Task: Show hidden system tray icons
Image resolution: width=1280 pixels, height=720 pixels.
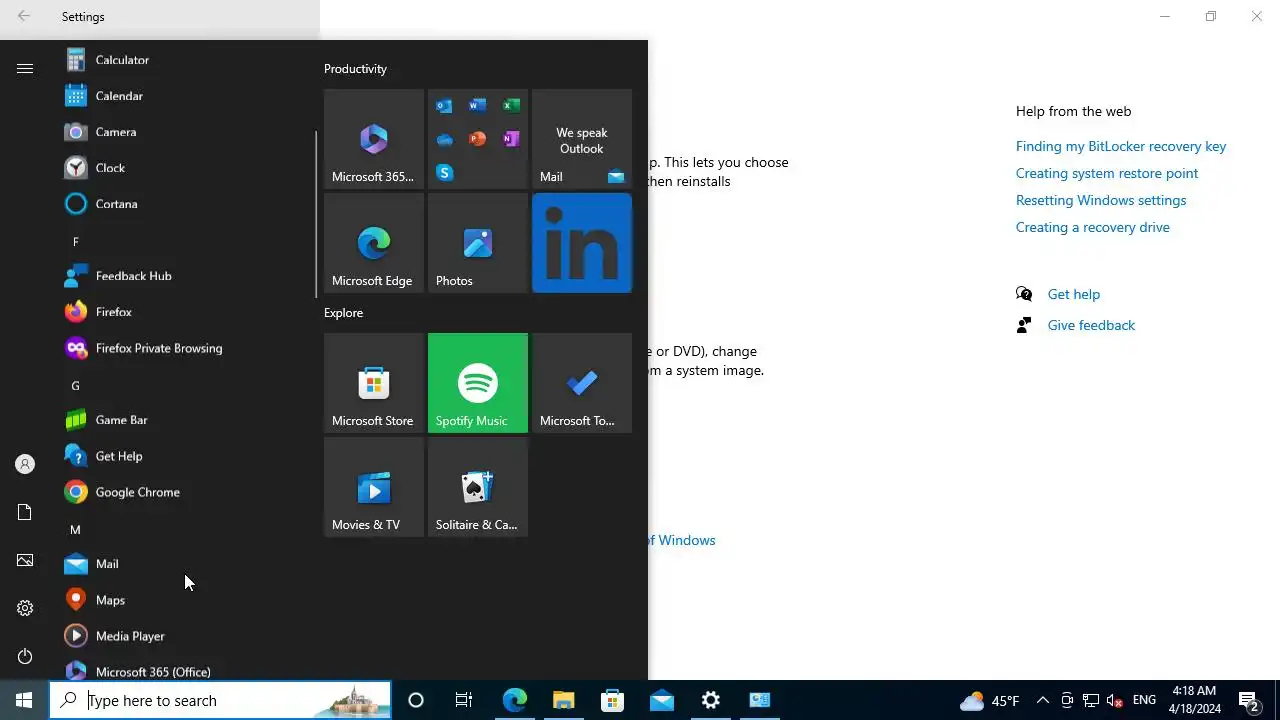Action: coord(1042,700)
